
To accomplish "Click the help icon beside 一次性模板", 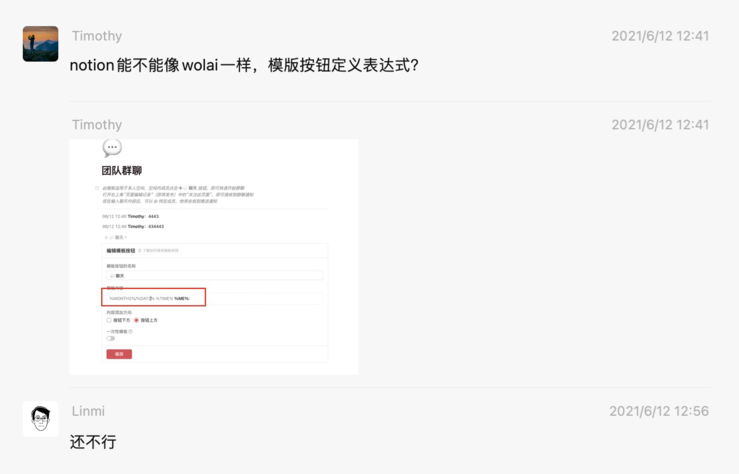I will [x=131, y=332].
